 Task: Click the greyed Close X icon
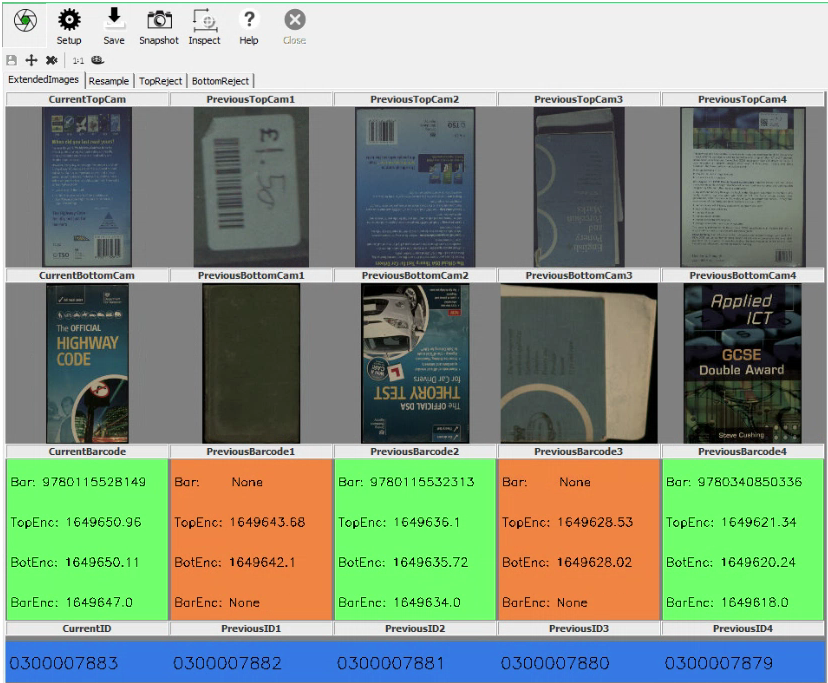click(x=295, y=20)
